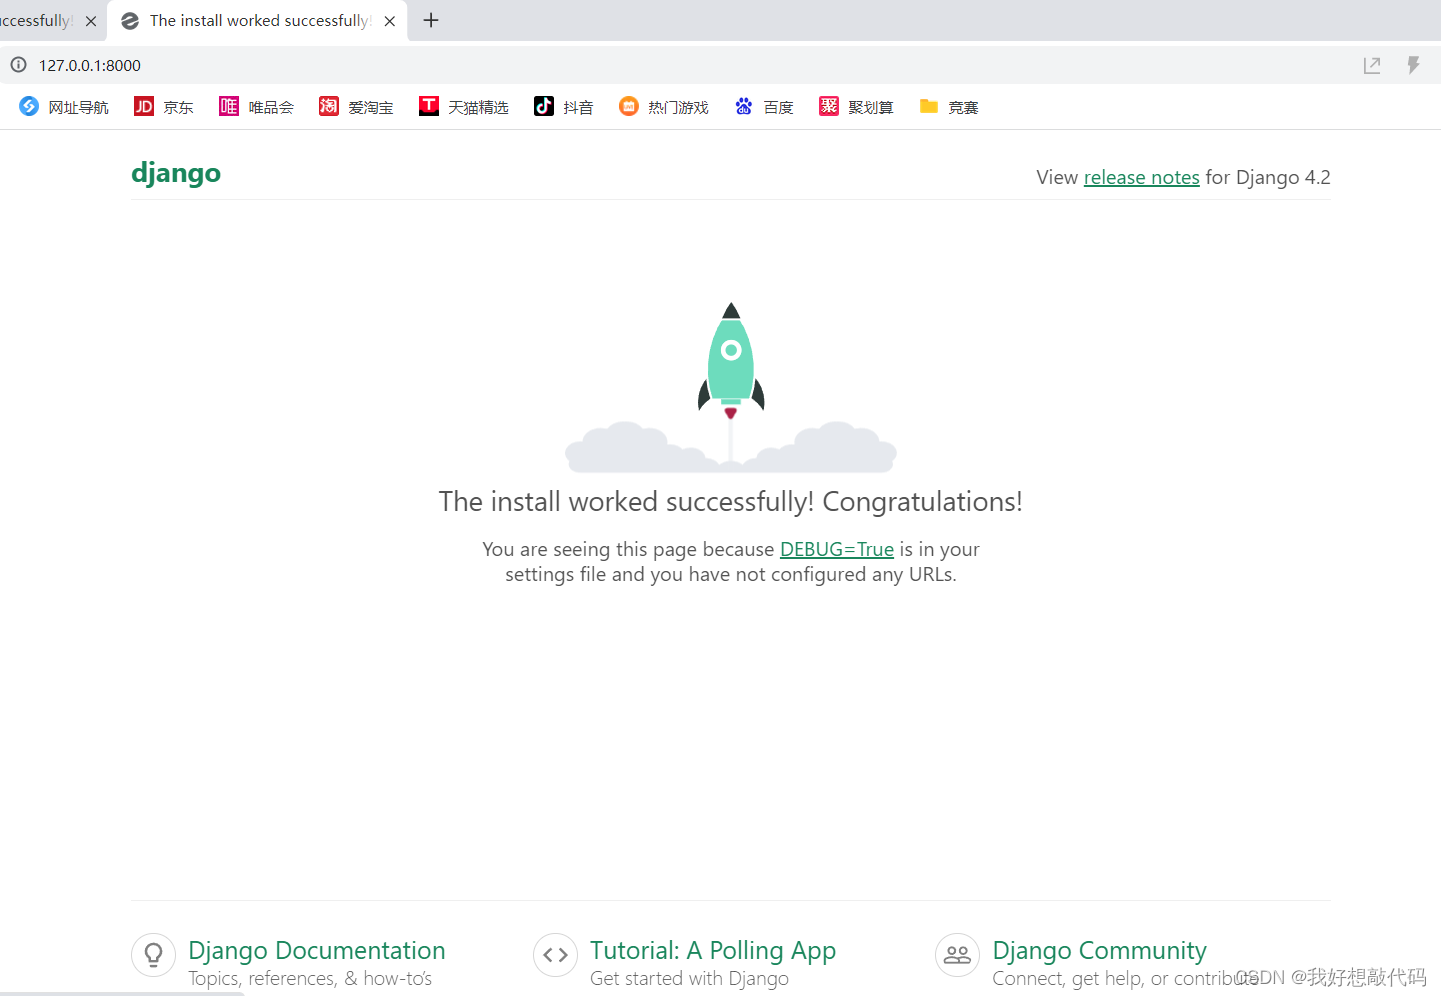1441x996 pixels.
Task: Open the 聚划算 bookmark
Action: click(x=856, y=107)
